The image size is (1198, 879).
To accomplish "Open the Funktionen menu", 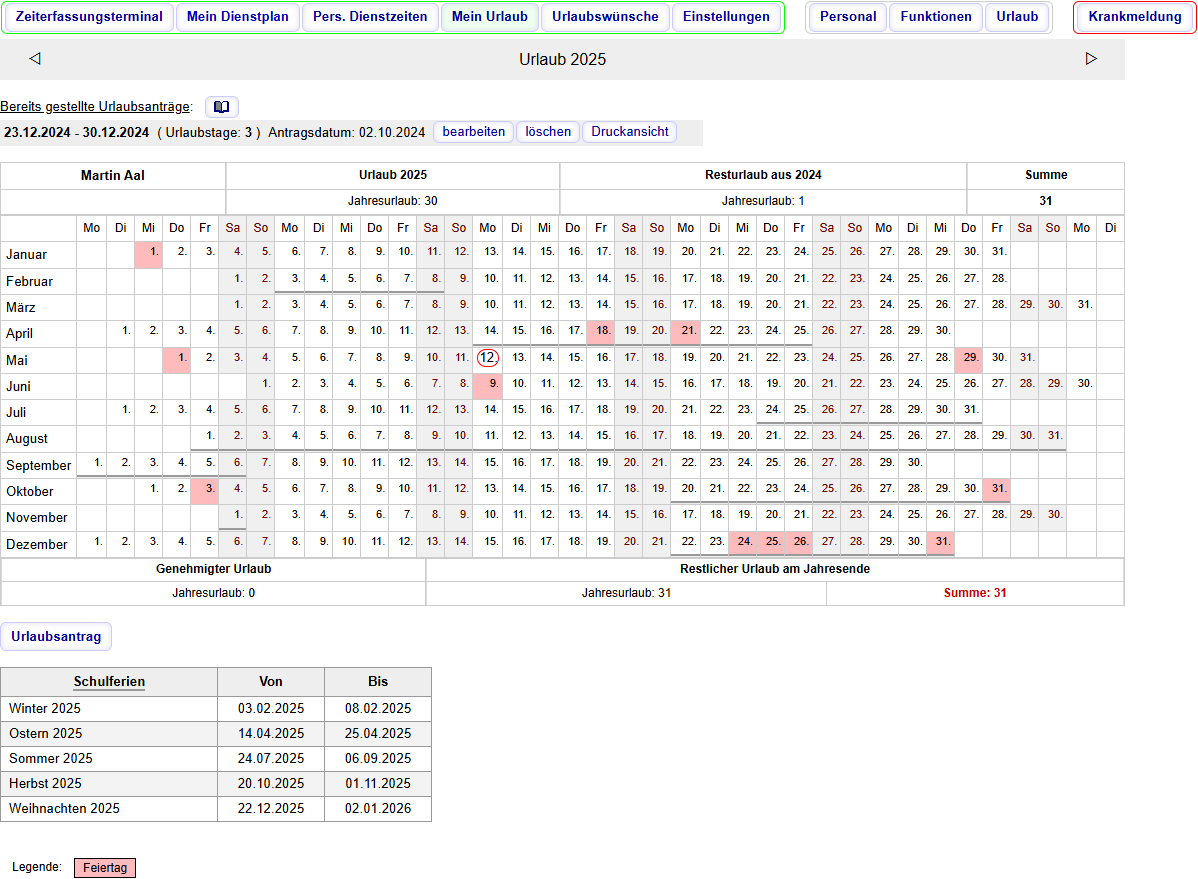I will (935, 17).
